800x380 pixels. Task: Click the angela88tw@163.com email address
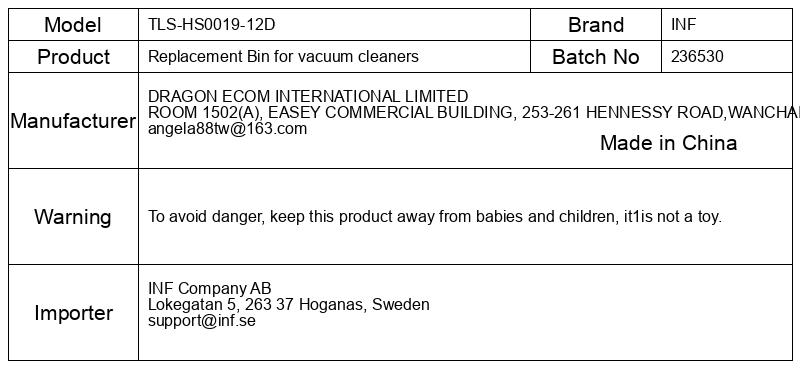tap(228, 129)
